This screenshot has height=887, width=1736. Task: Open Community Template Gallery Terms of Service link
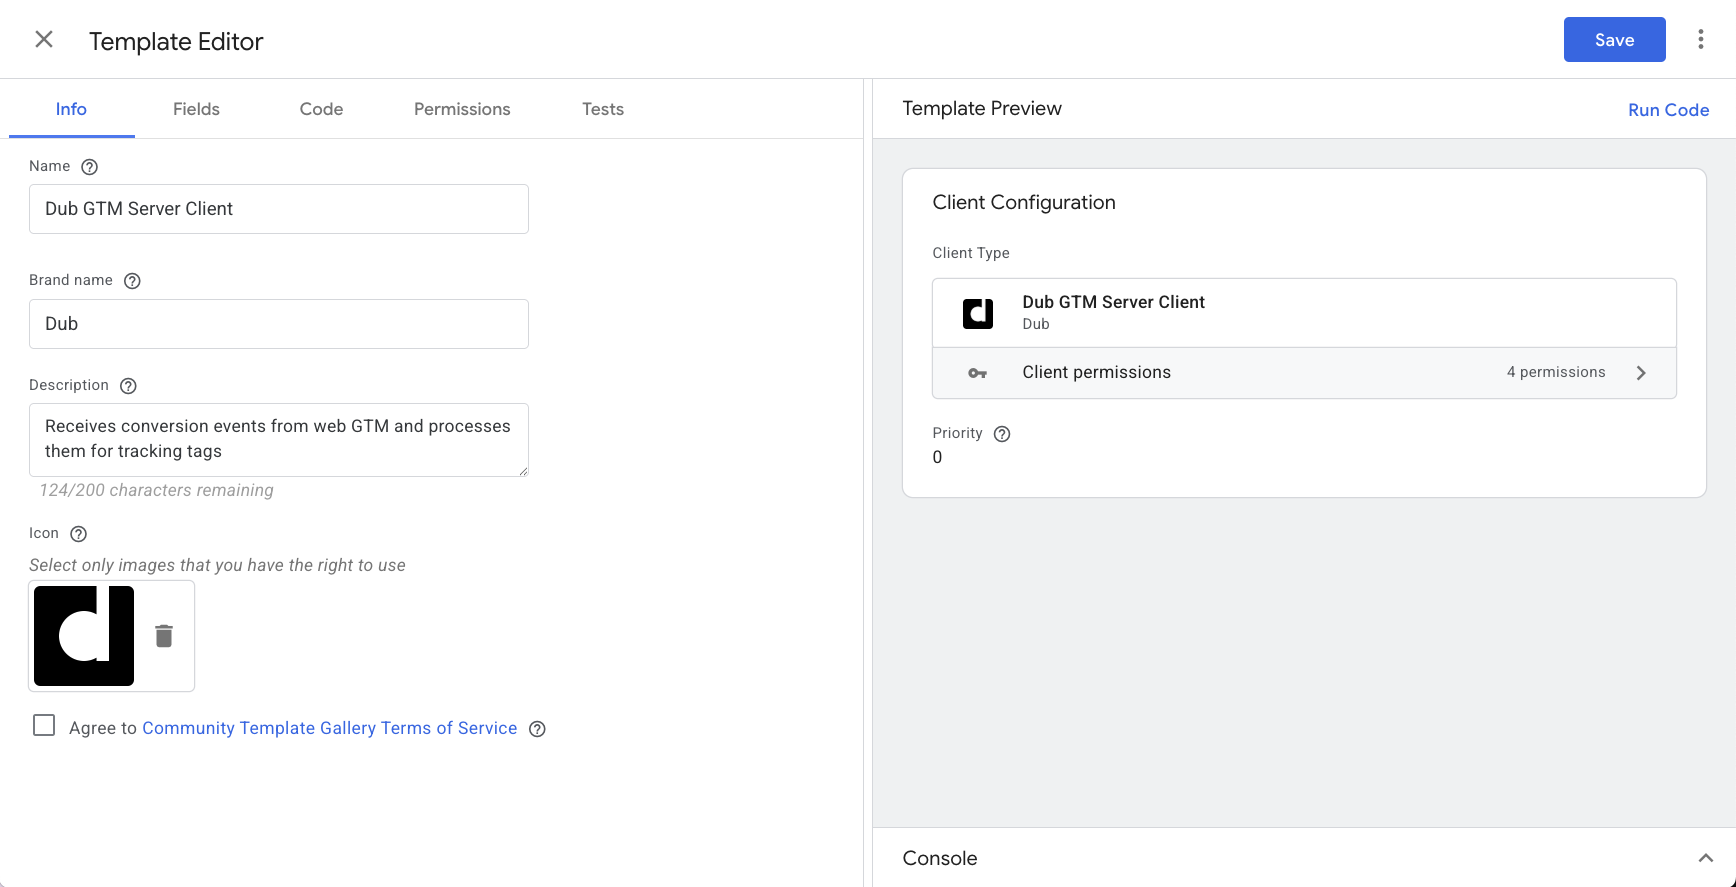click(330, 728)
